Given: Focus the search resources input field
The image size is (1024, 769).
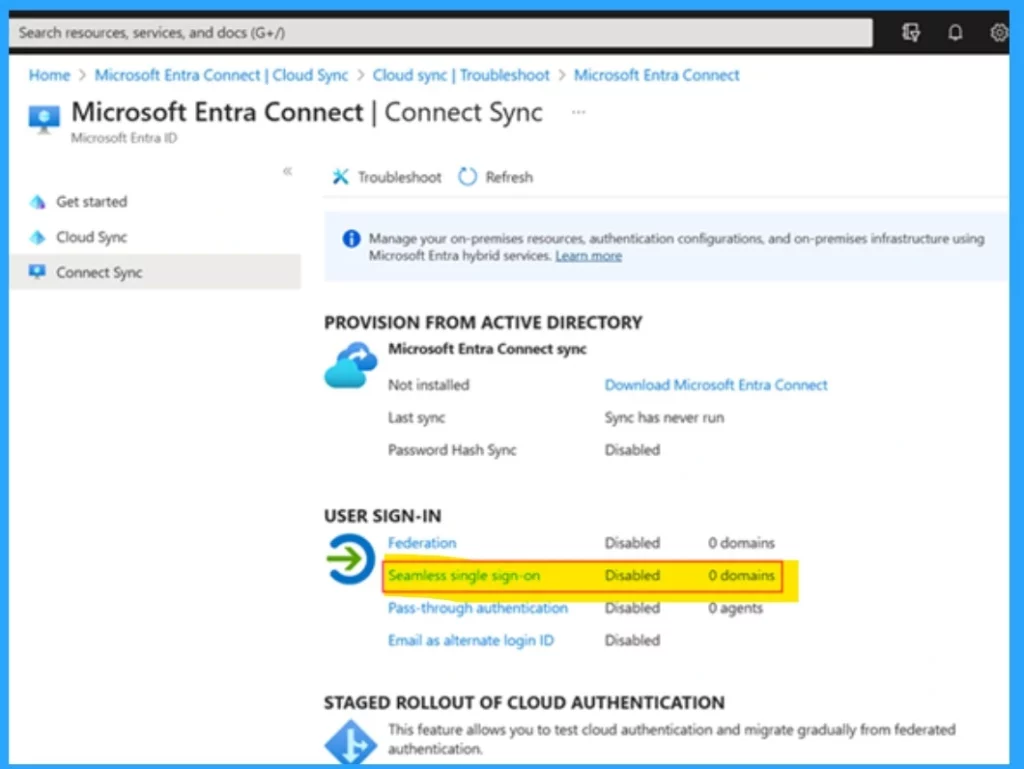Looking at the screenshot, I should click(x=441, y=33).
